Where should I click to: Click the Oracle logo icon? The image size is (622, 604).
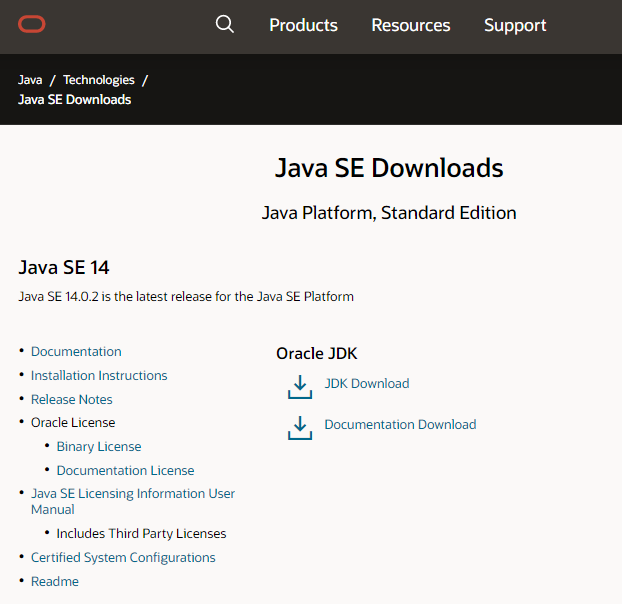32,24
